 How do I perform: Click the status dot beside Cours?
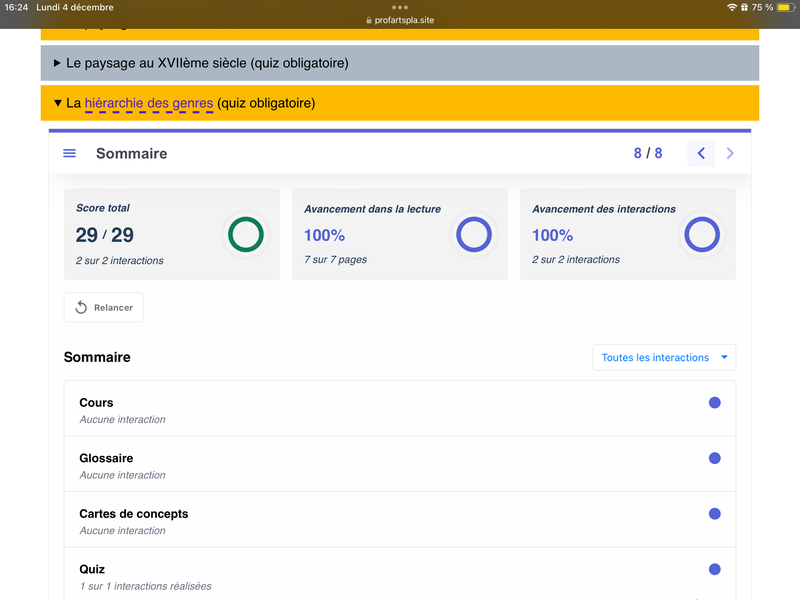(714, 403)
